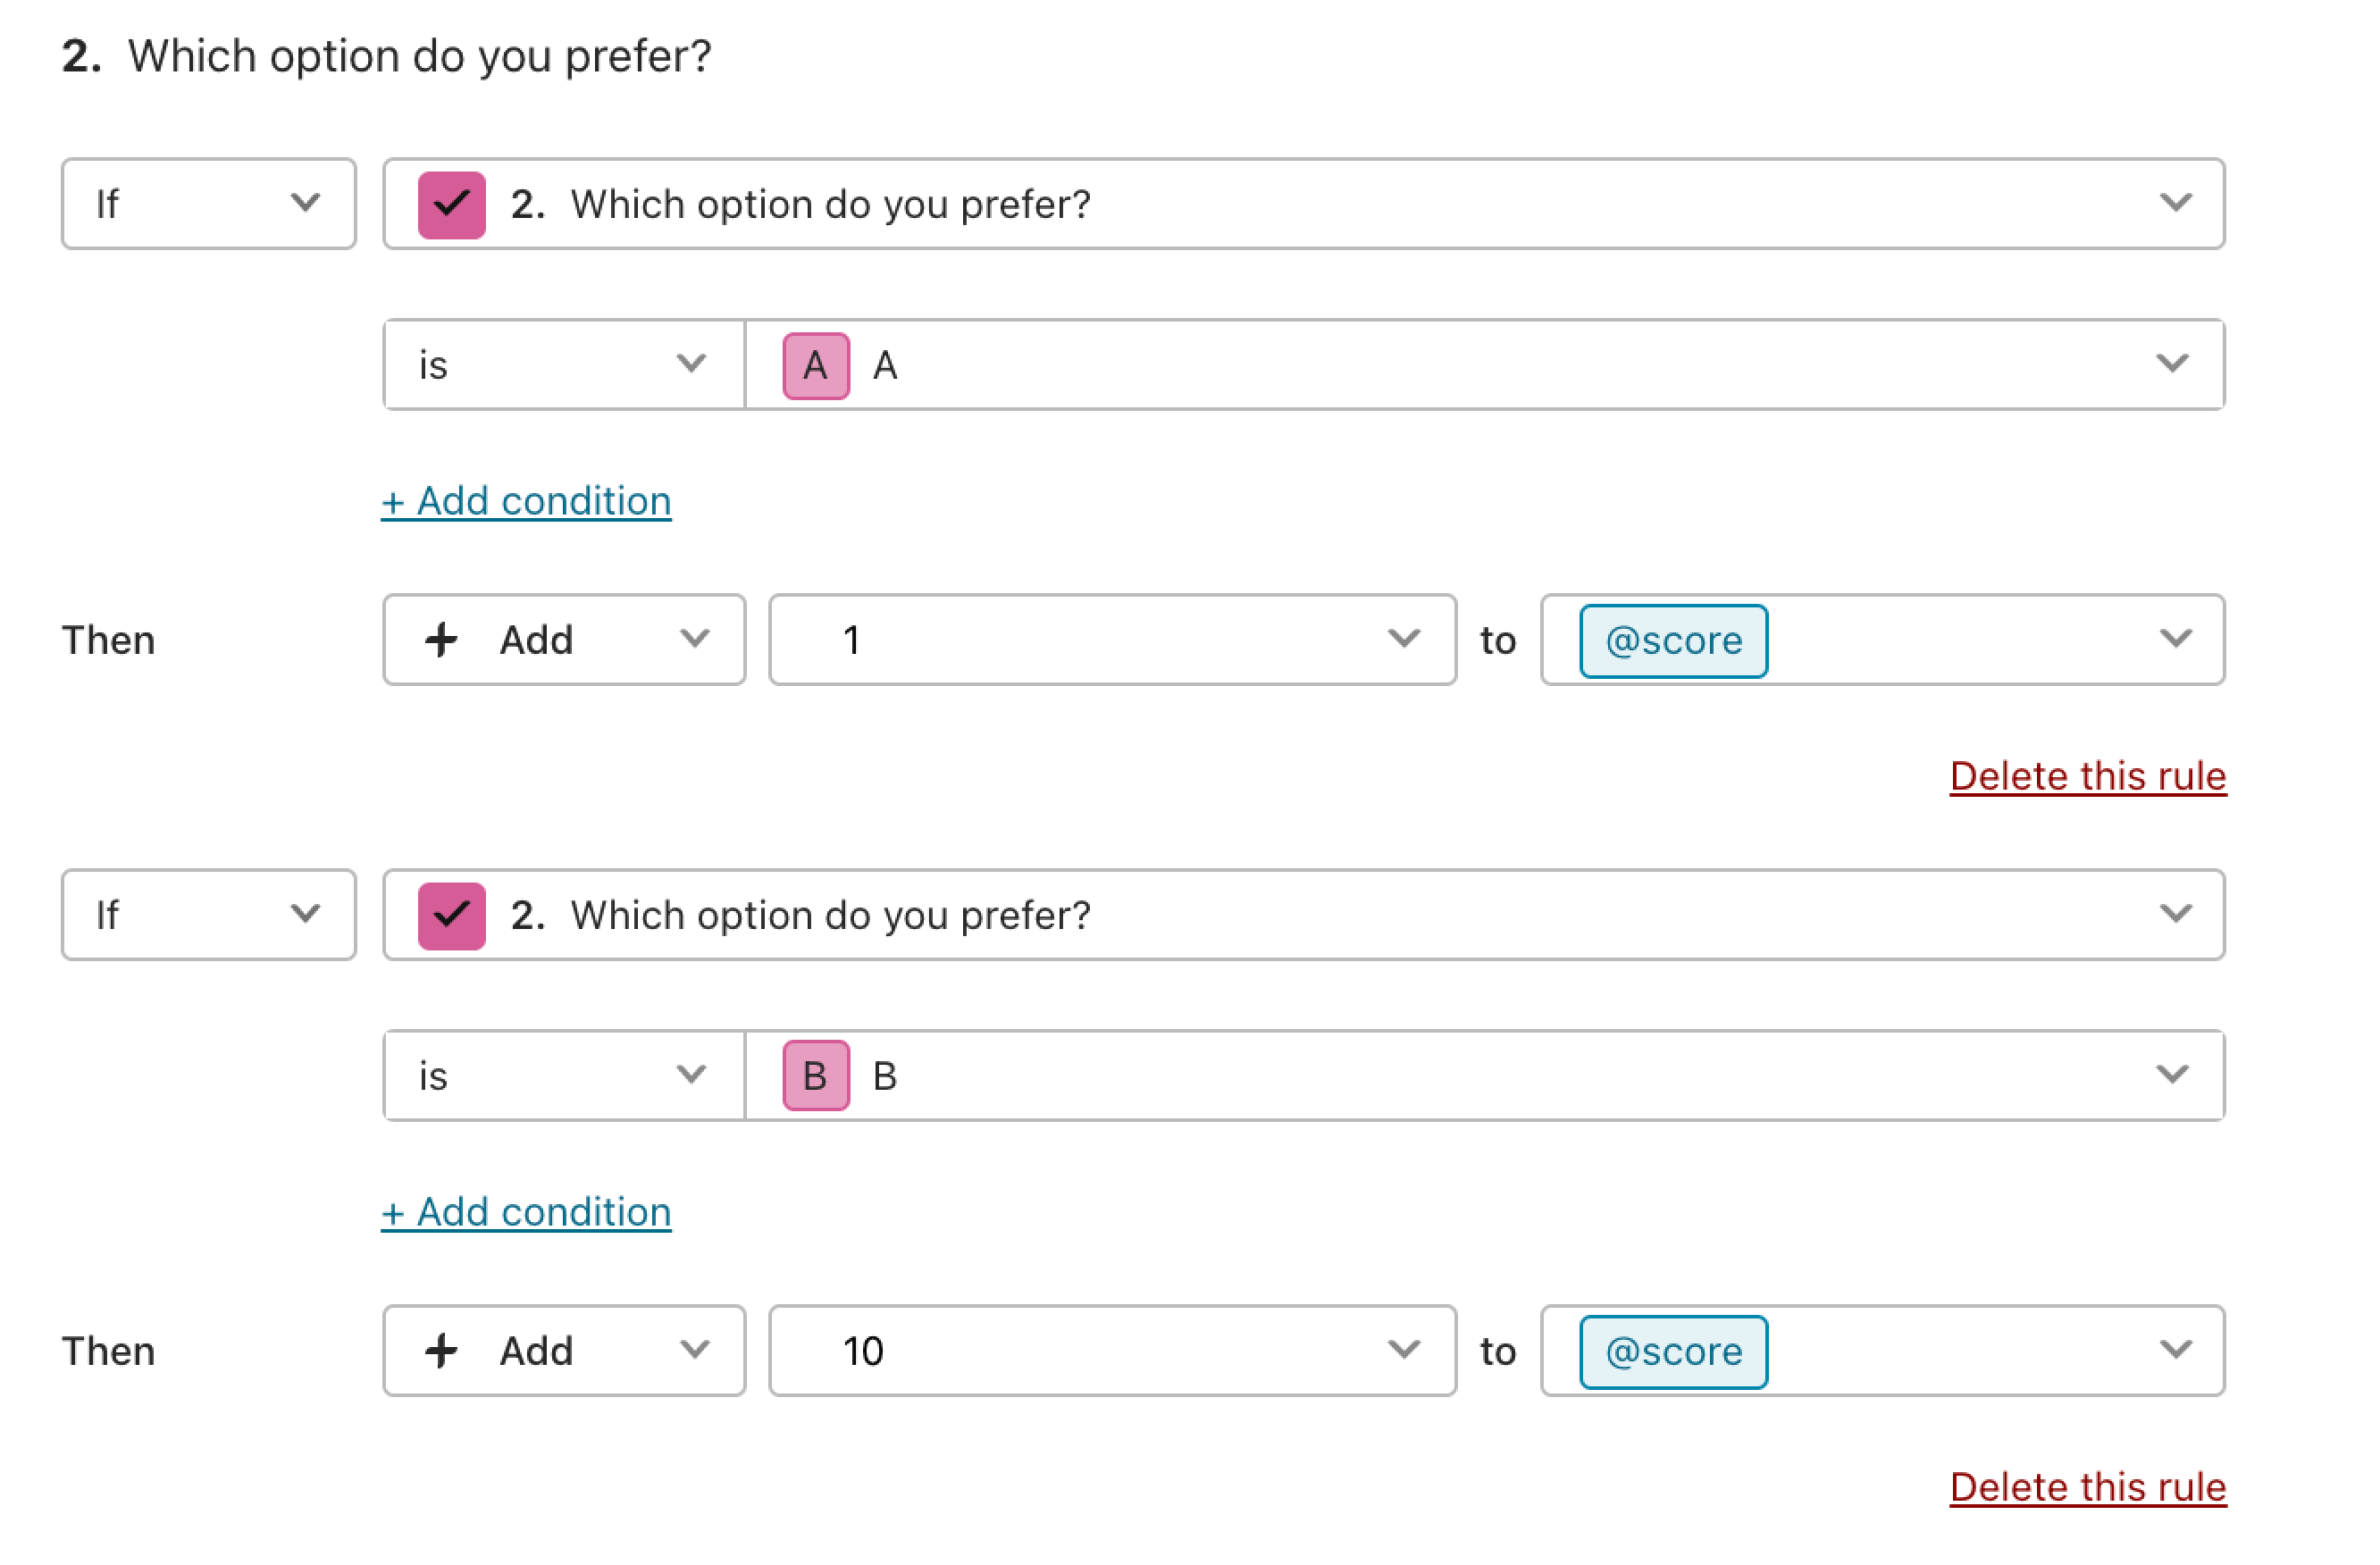Click Add condition under the first rule
The height and width of the screenshot is (1565, 2380).
[x=525, y=500]
